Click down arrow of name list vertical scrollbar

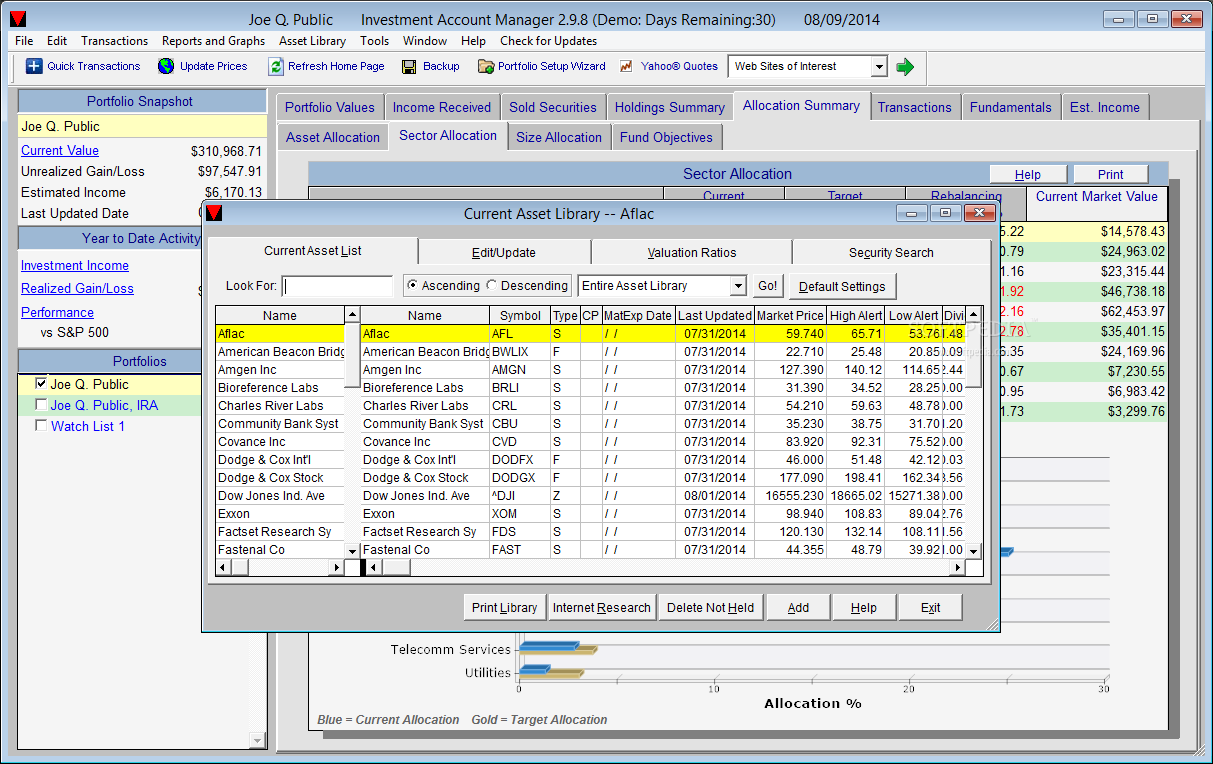click(x=351, y=551)
